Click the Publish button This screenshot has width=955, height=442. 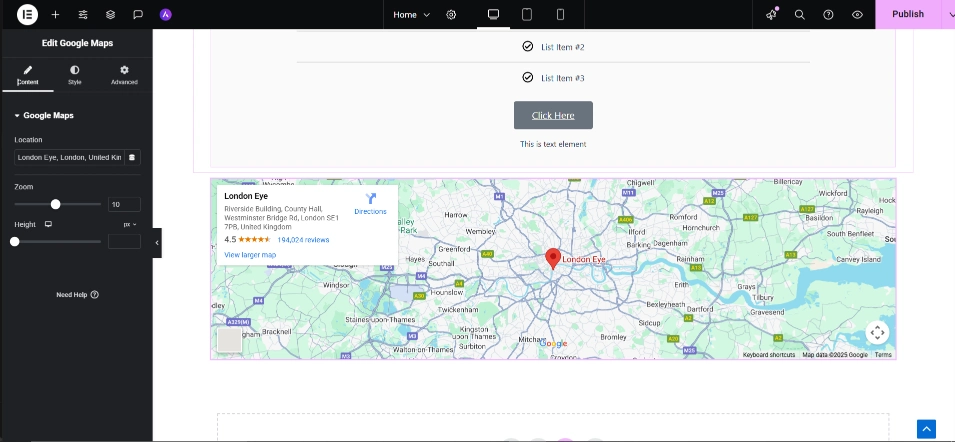coord(907,15)
